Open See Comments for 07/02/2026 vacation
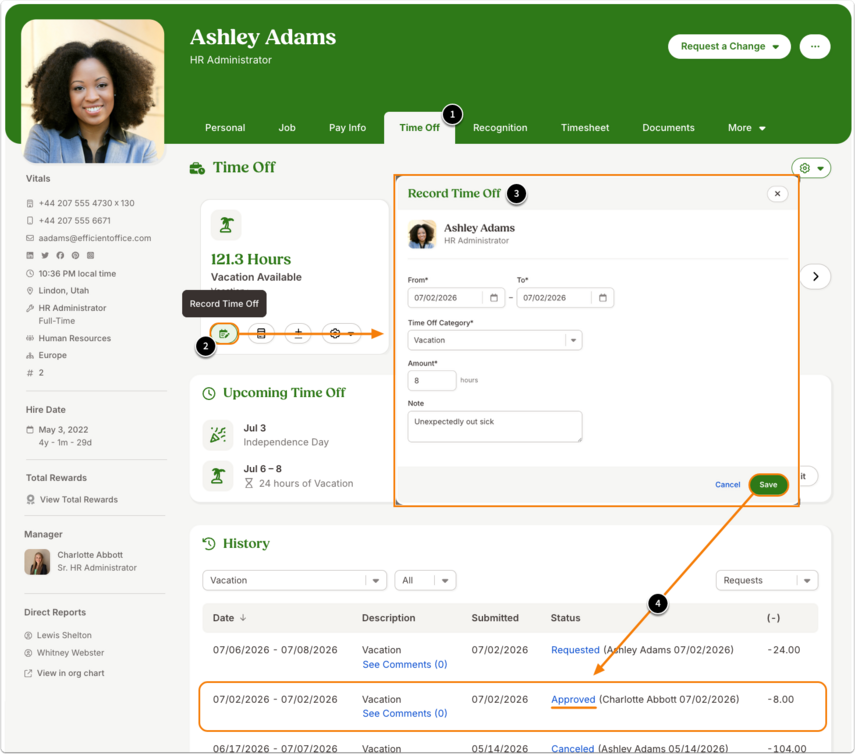 (x=405, y=714)
